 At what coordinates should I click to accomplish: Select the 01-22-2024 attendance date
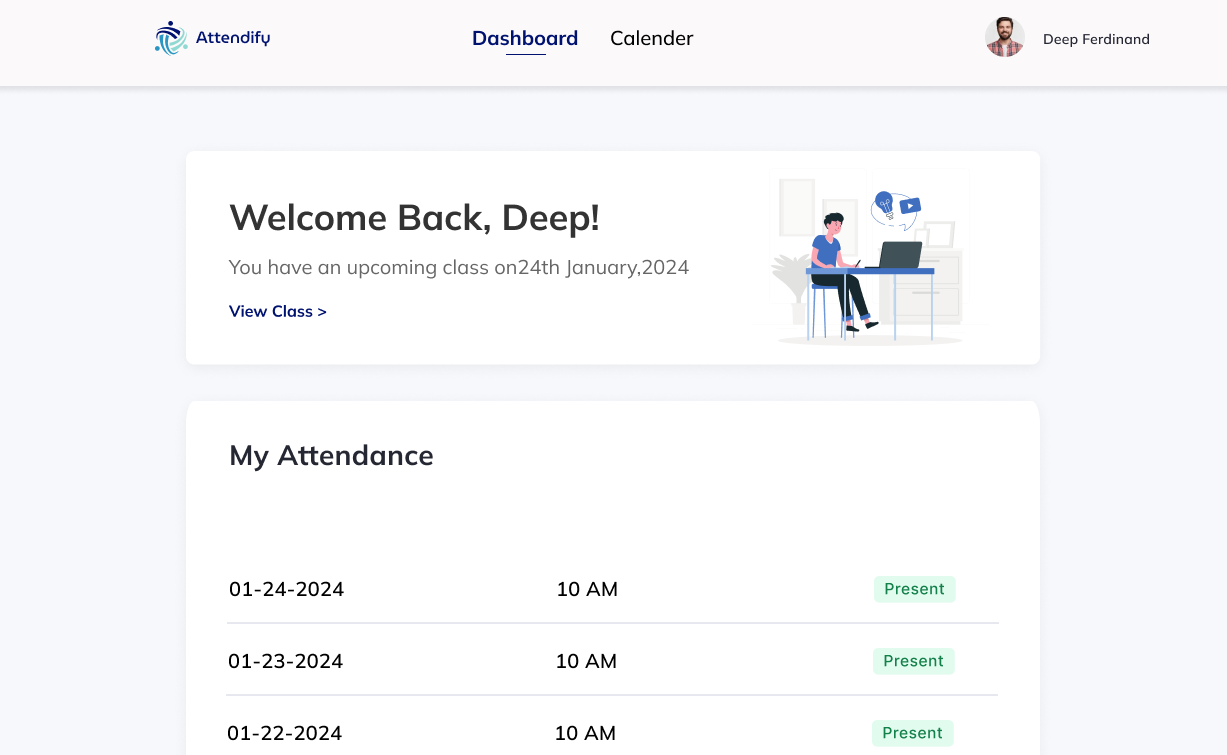[284, 733]
